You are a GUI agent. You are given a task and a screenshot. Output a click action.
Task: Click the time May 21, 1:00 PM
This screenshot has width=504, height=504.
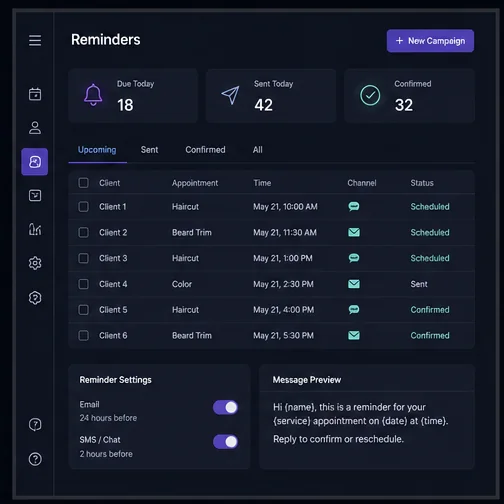click(283, 258)
